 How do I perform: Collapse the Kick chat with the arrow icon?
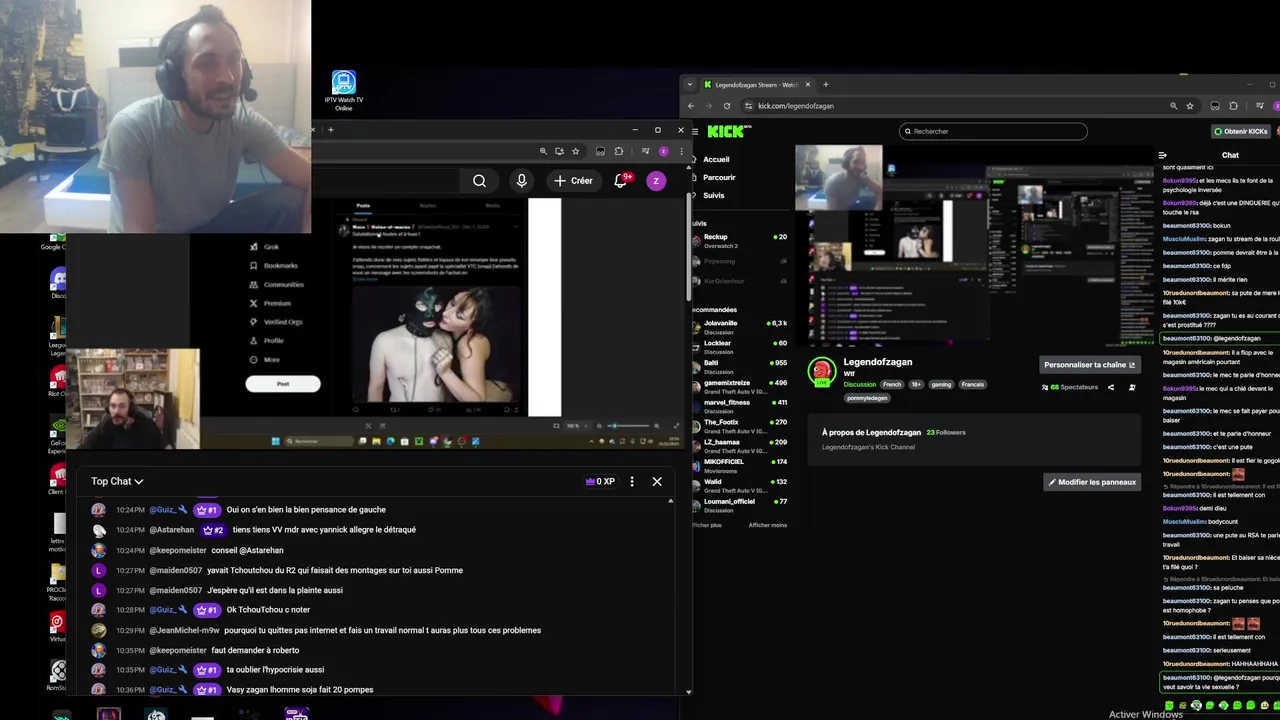click(x=1162, y=155)
